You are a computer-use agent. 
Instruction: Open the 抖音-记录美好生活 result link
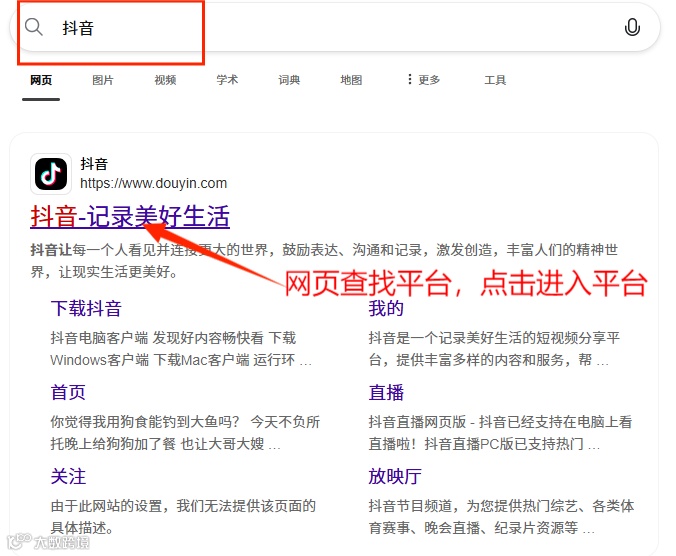tap(130, 216)
